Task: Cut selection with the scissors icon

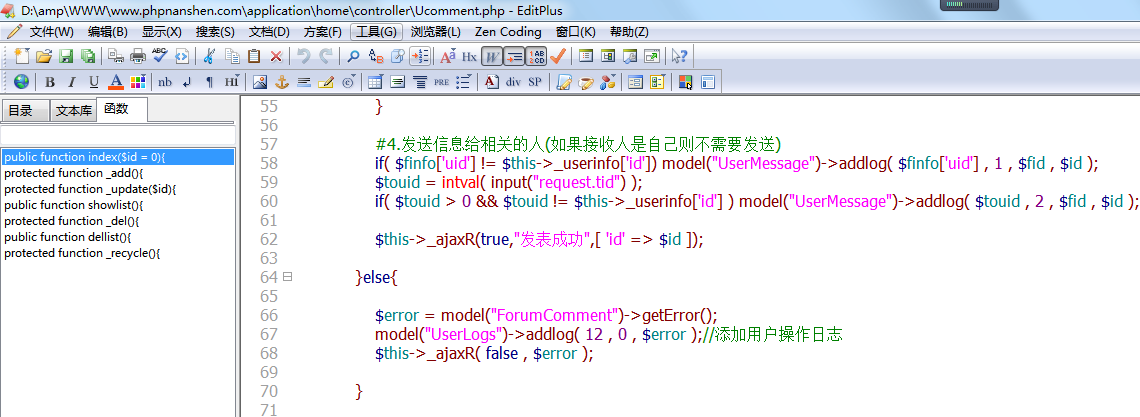Action: tap(210, 56)
